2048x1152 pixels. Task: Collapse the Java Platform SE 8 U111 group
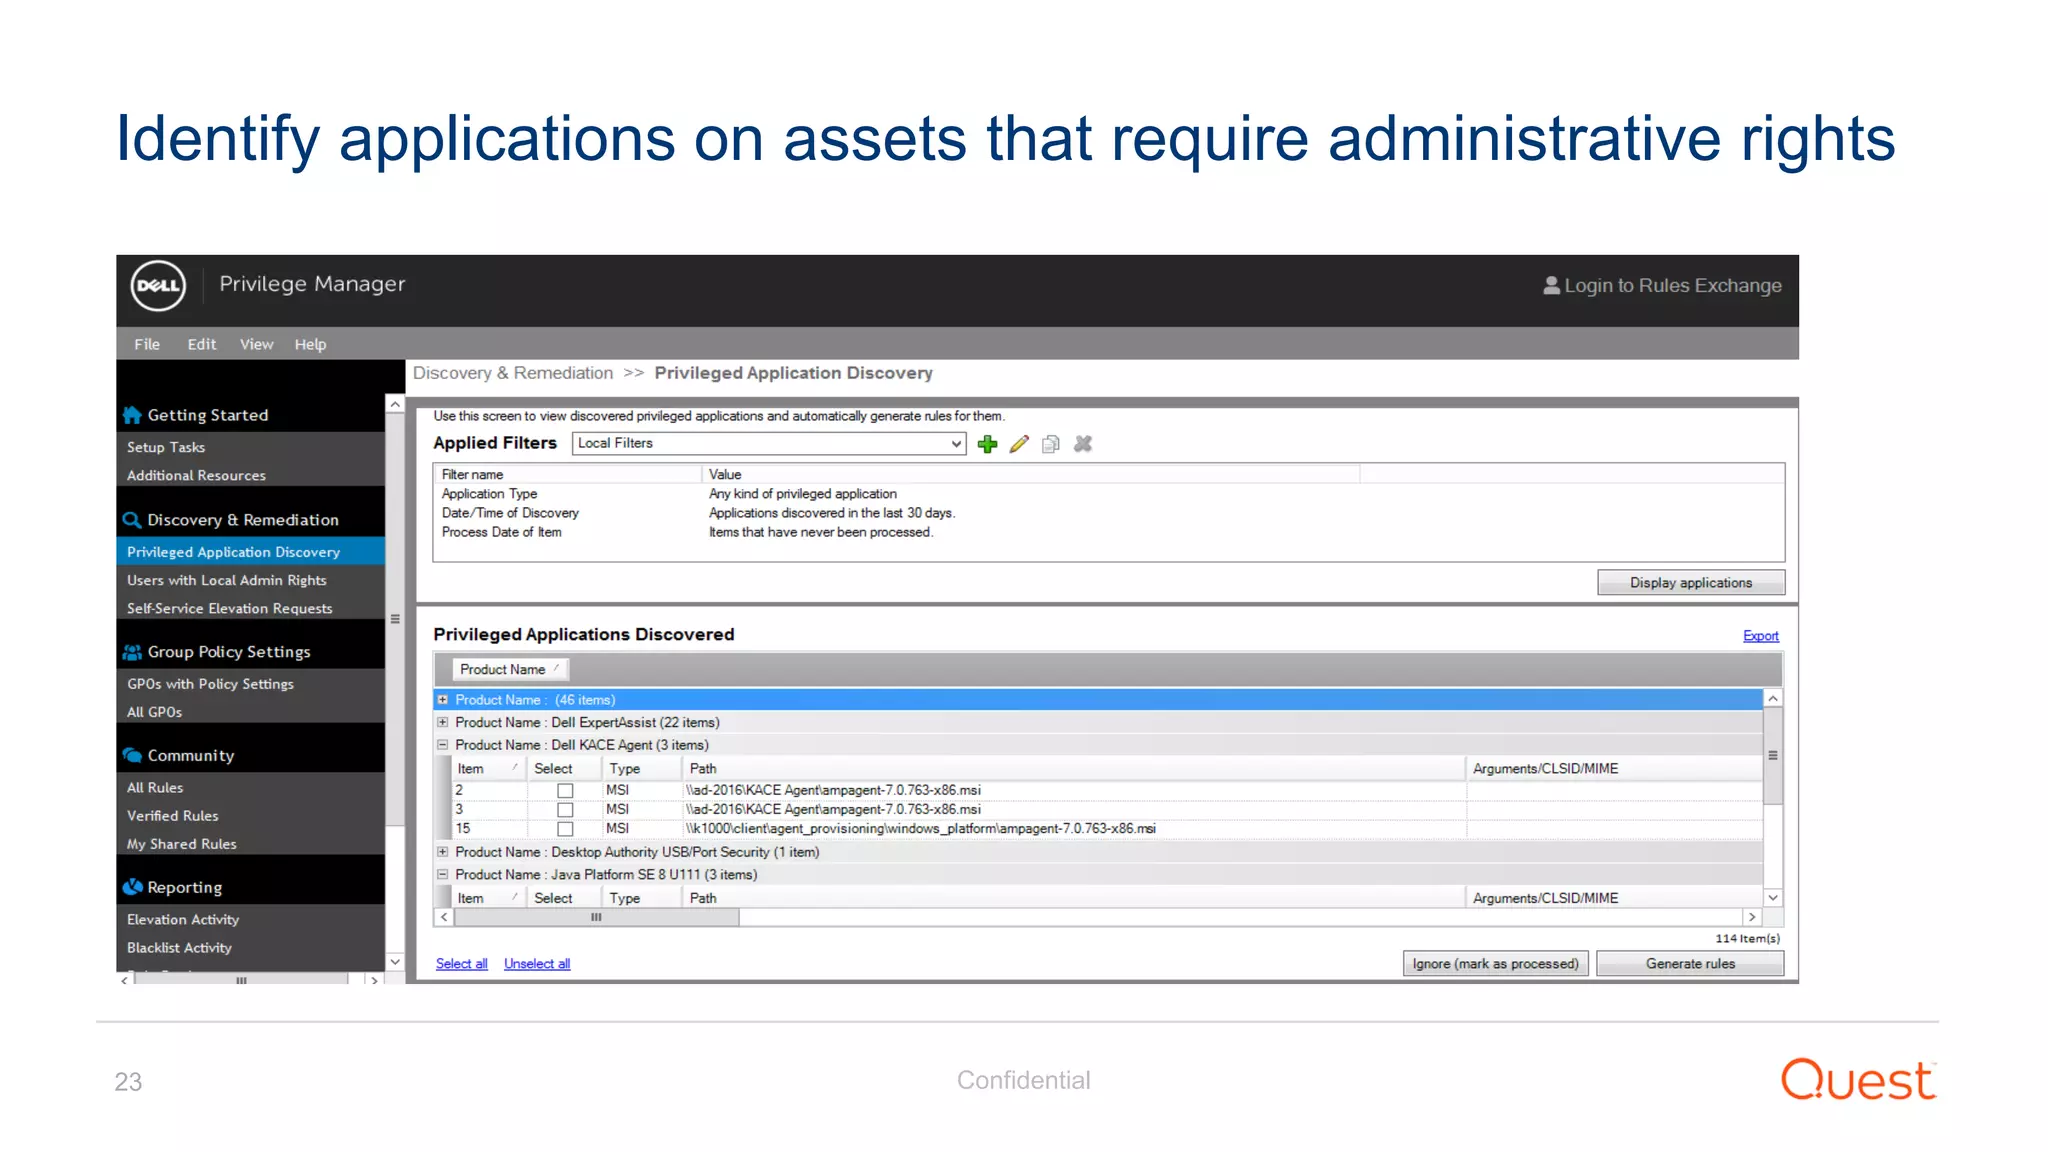(x=443, y=874)
